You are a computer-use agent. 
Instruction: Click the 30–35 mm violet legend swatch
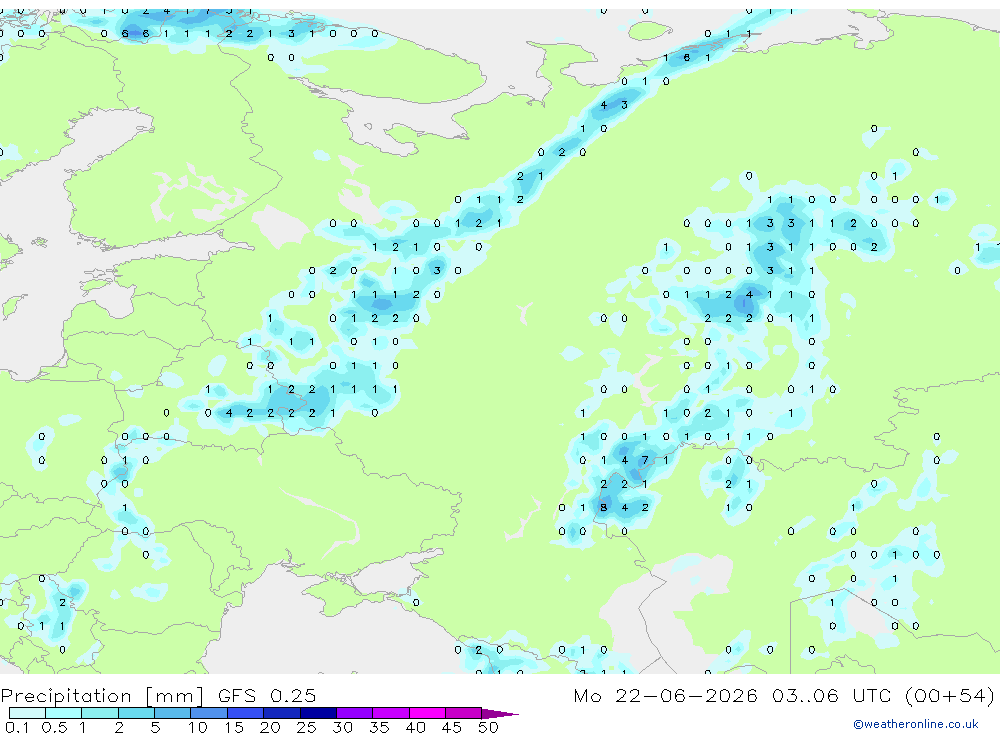point(354,713)
